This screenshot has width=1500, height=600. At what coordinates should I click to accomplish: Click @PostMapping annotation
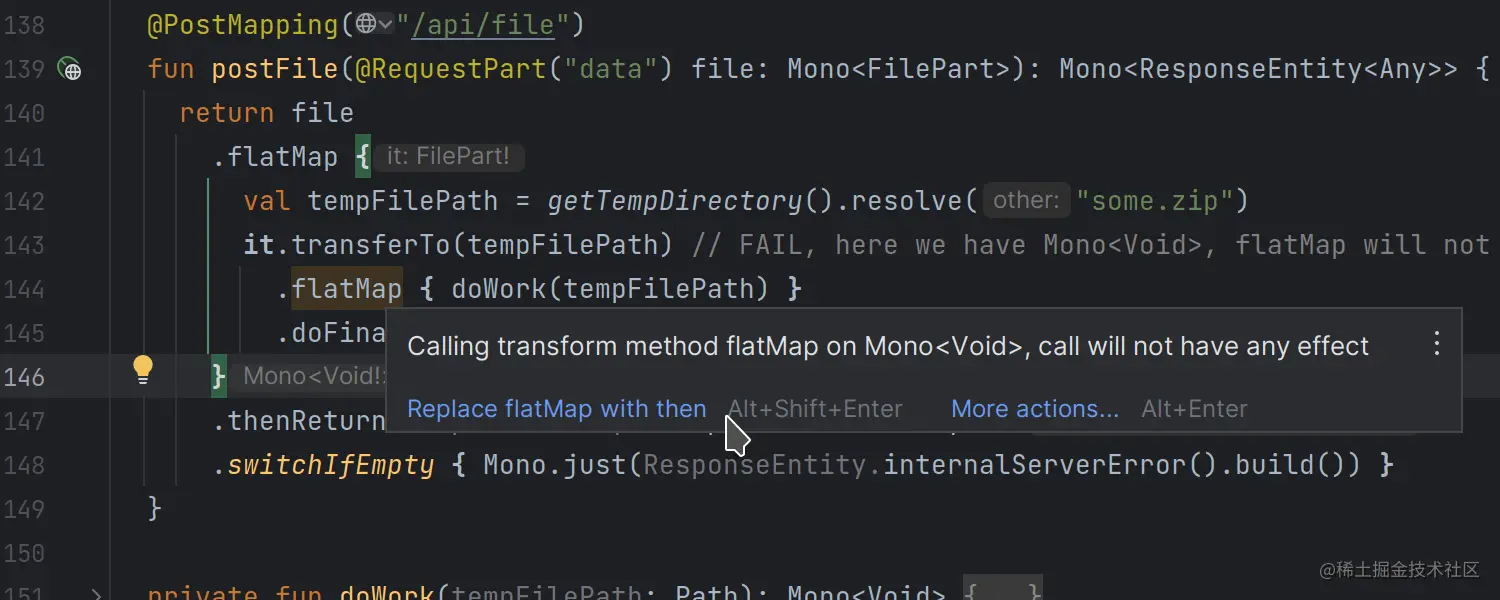pos(243,24)
